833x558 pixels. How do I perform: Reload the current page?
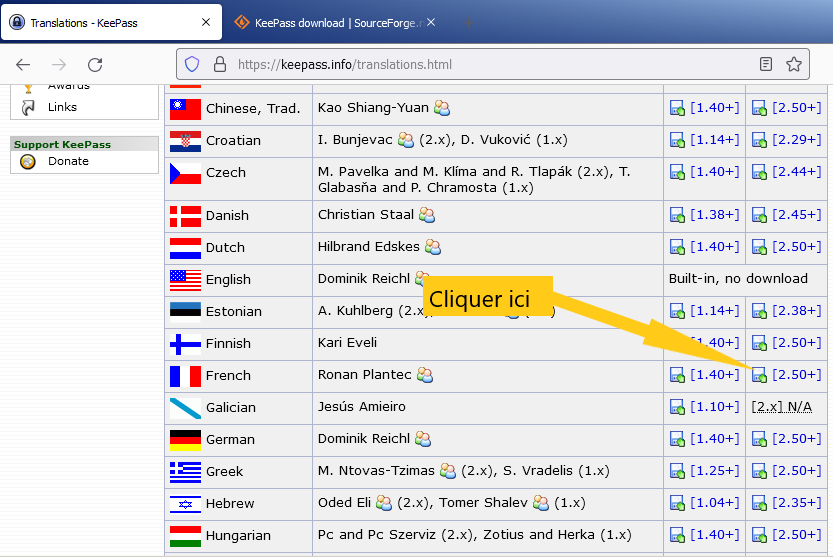pos(95,65)
